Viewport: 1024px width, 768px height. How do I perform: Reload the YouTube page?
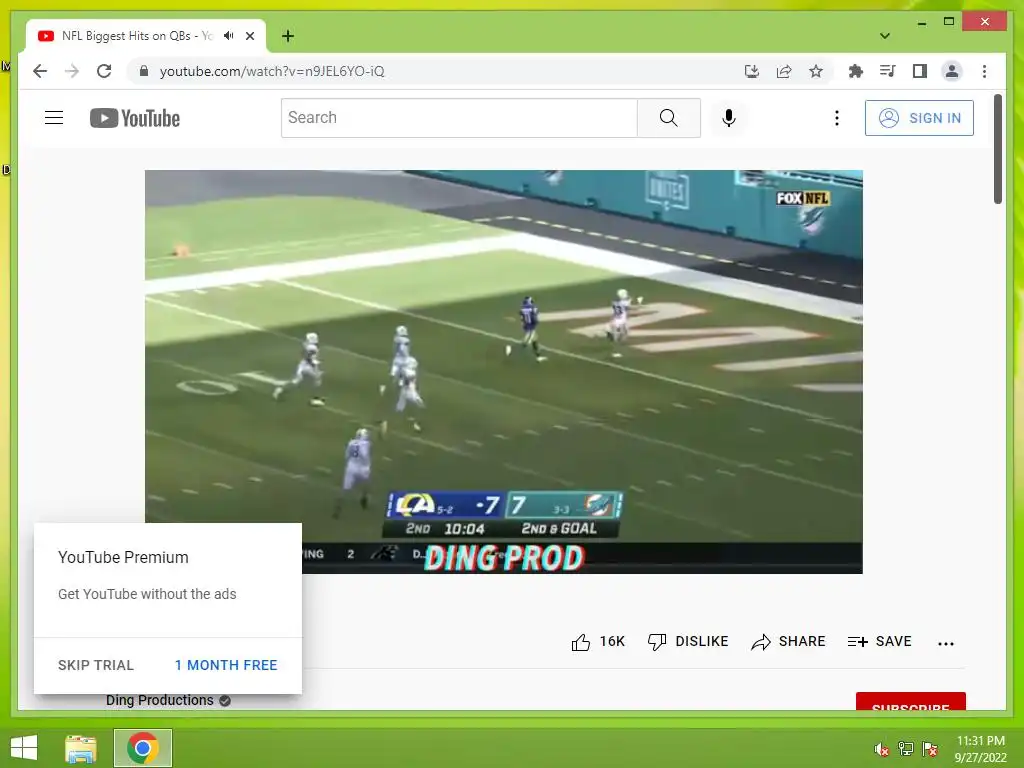104,71
